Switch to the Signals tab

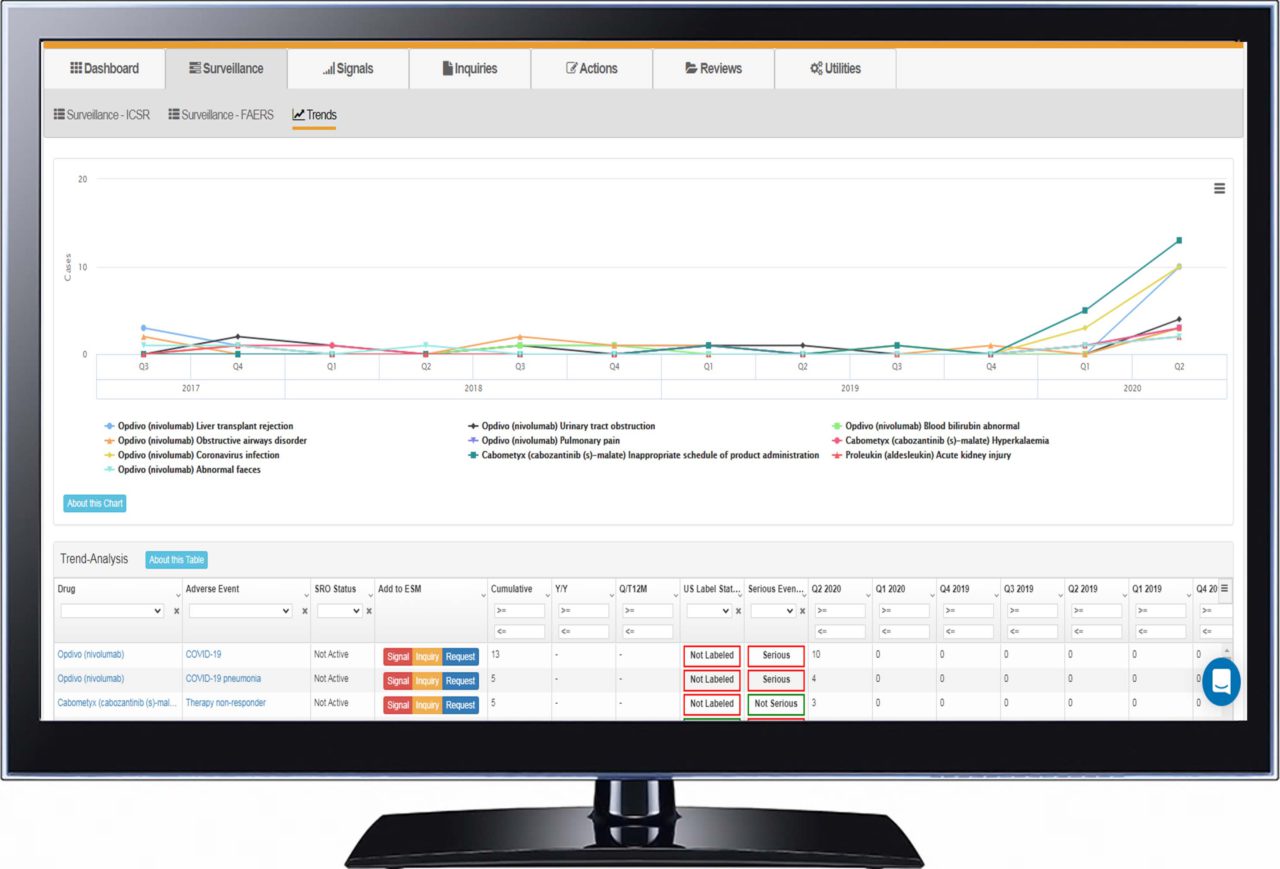348,69
